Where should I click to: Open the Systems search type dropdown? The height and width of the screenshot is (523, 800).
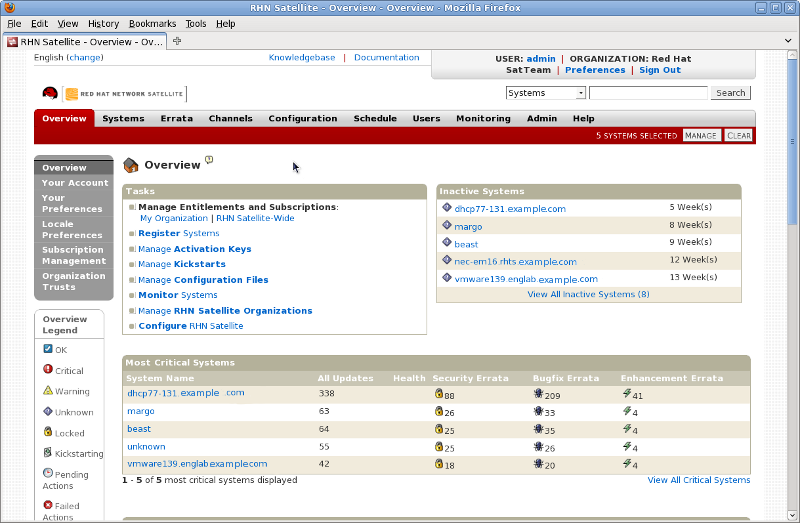545,93
